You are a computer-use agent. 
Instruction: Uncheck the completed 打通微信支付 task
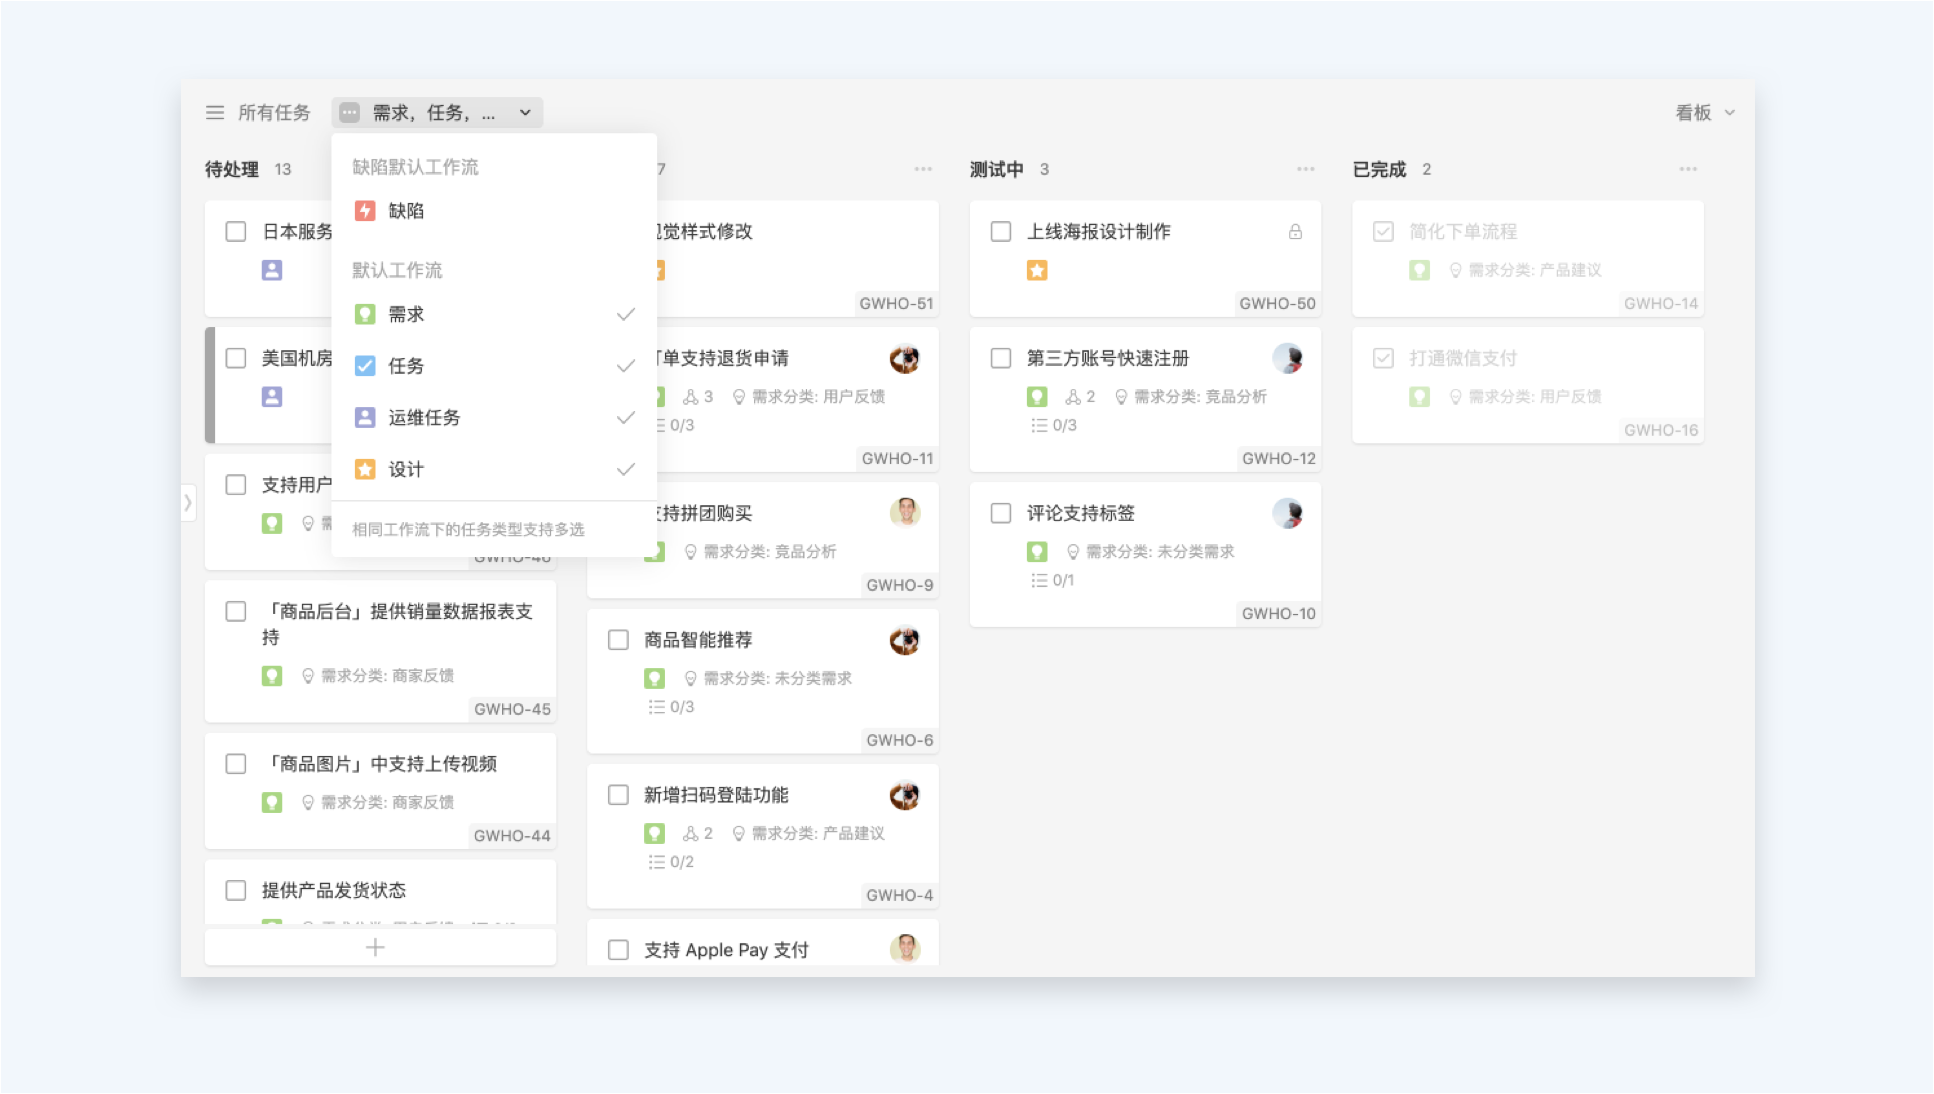click(1384, 358)
